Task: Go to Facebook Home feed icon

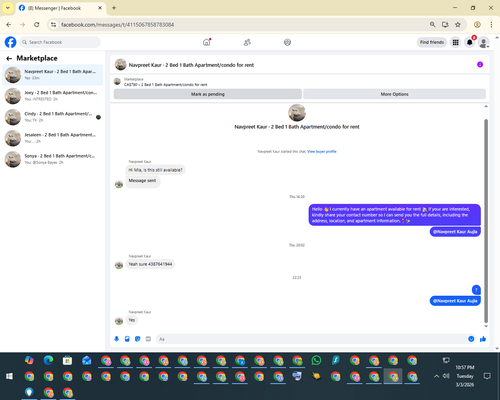Action: coord(207,42)
